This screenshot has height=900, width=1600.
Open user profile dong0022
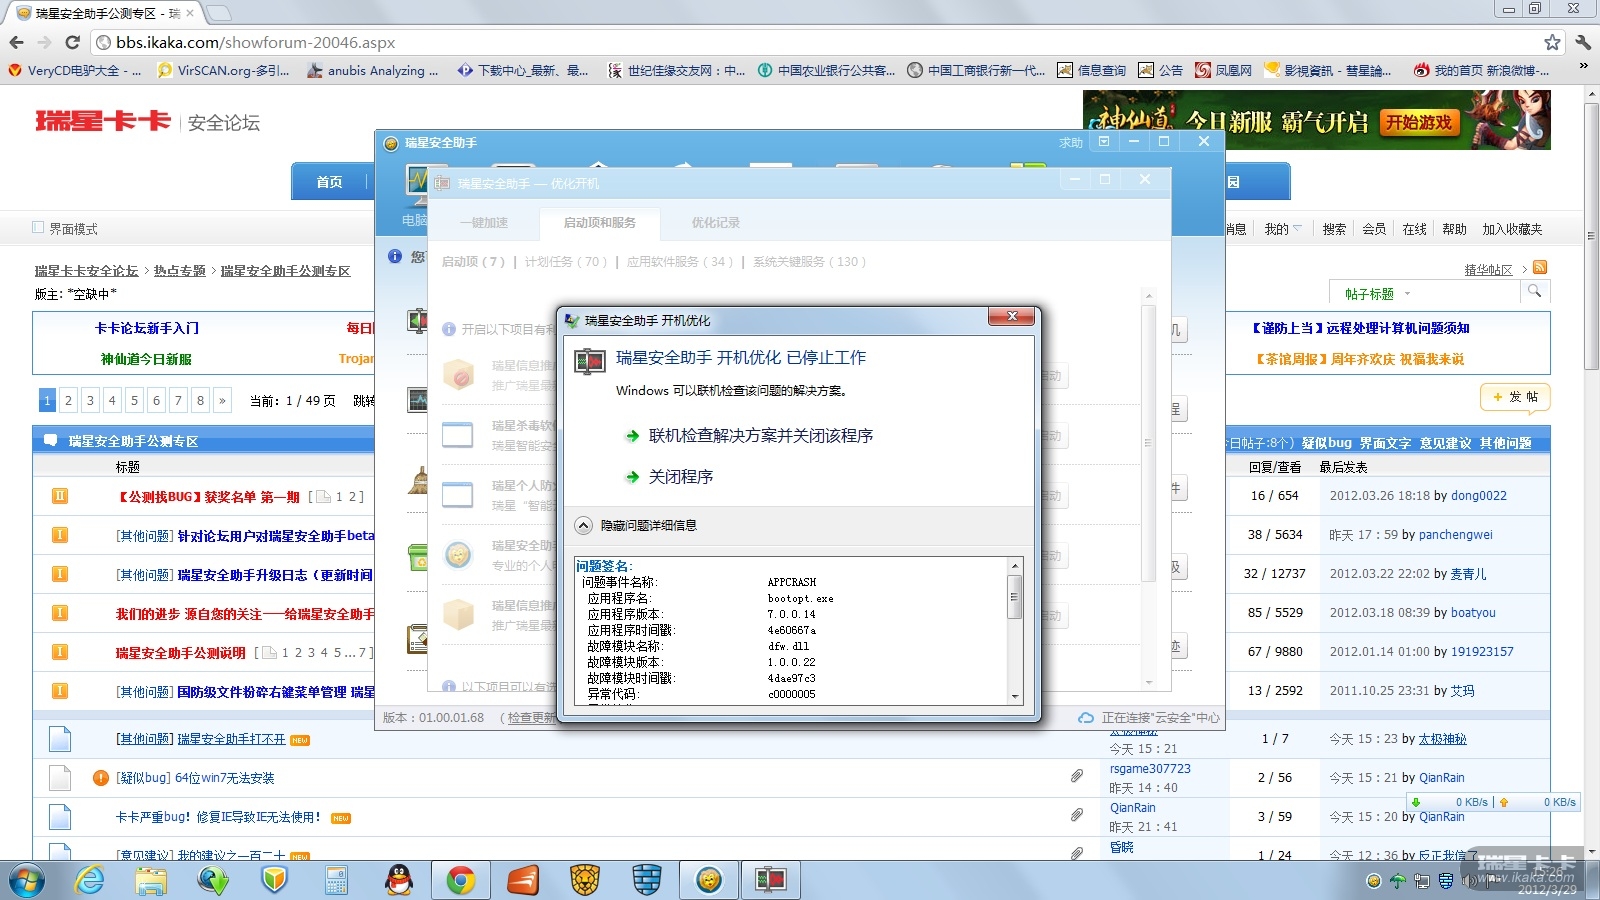click(1479, 496)
